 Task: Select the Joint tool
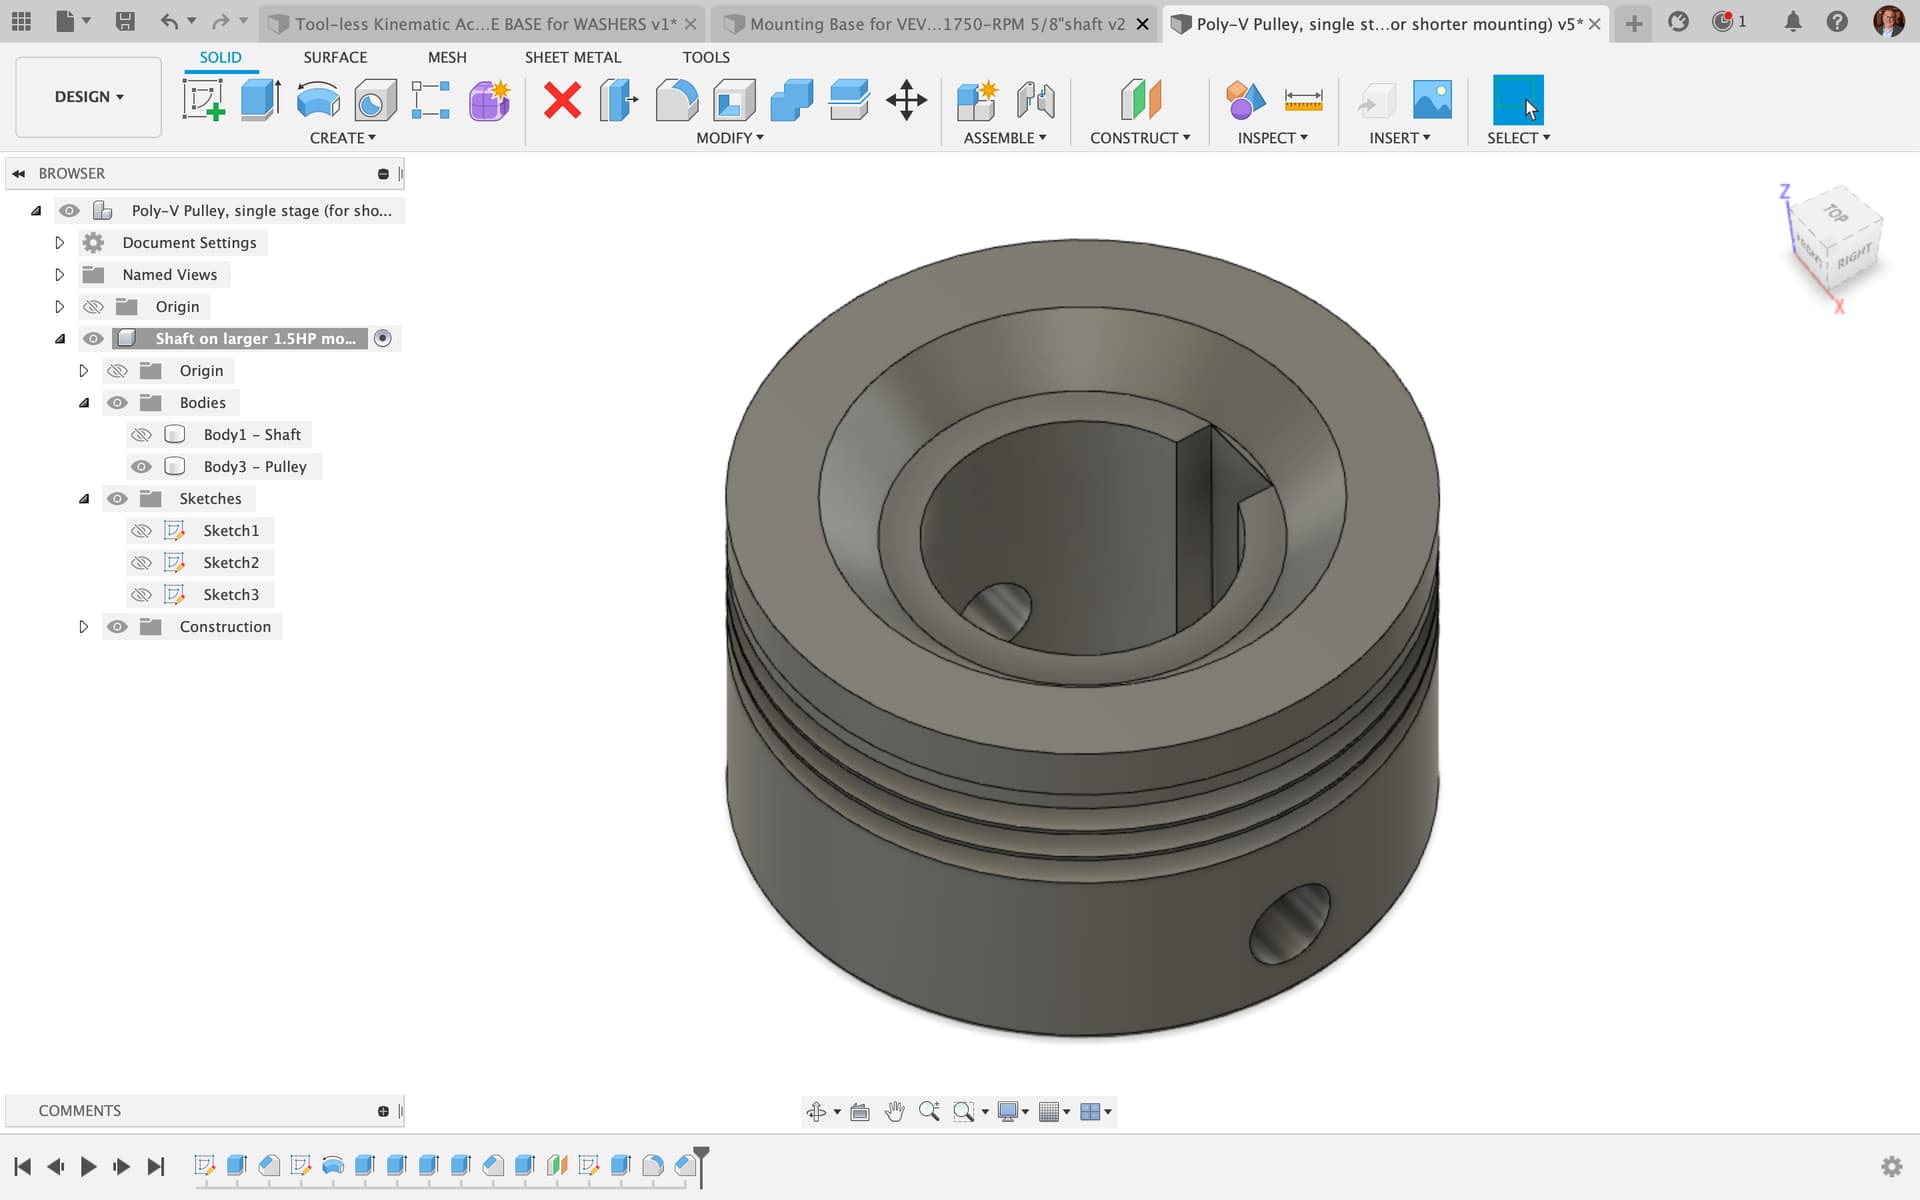tap(1035, 100)
